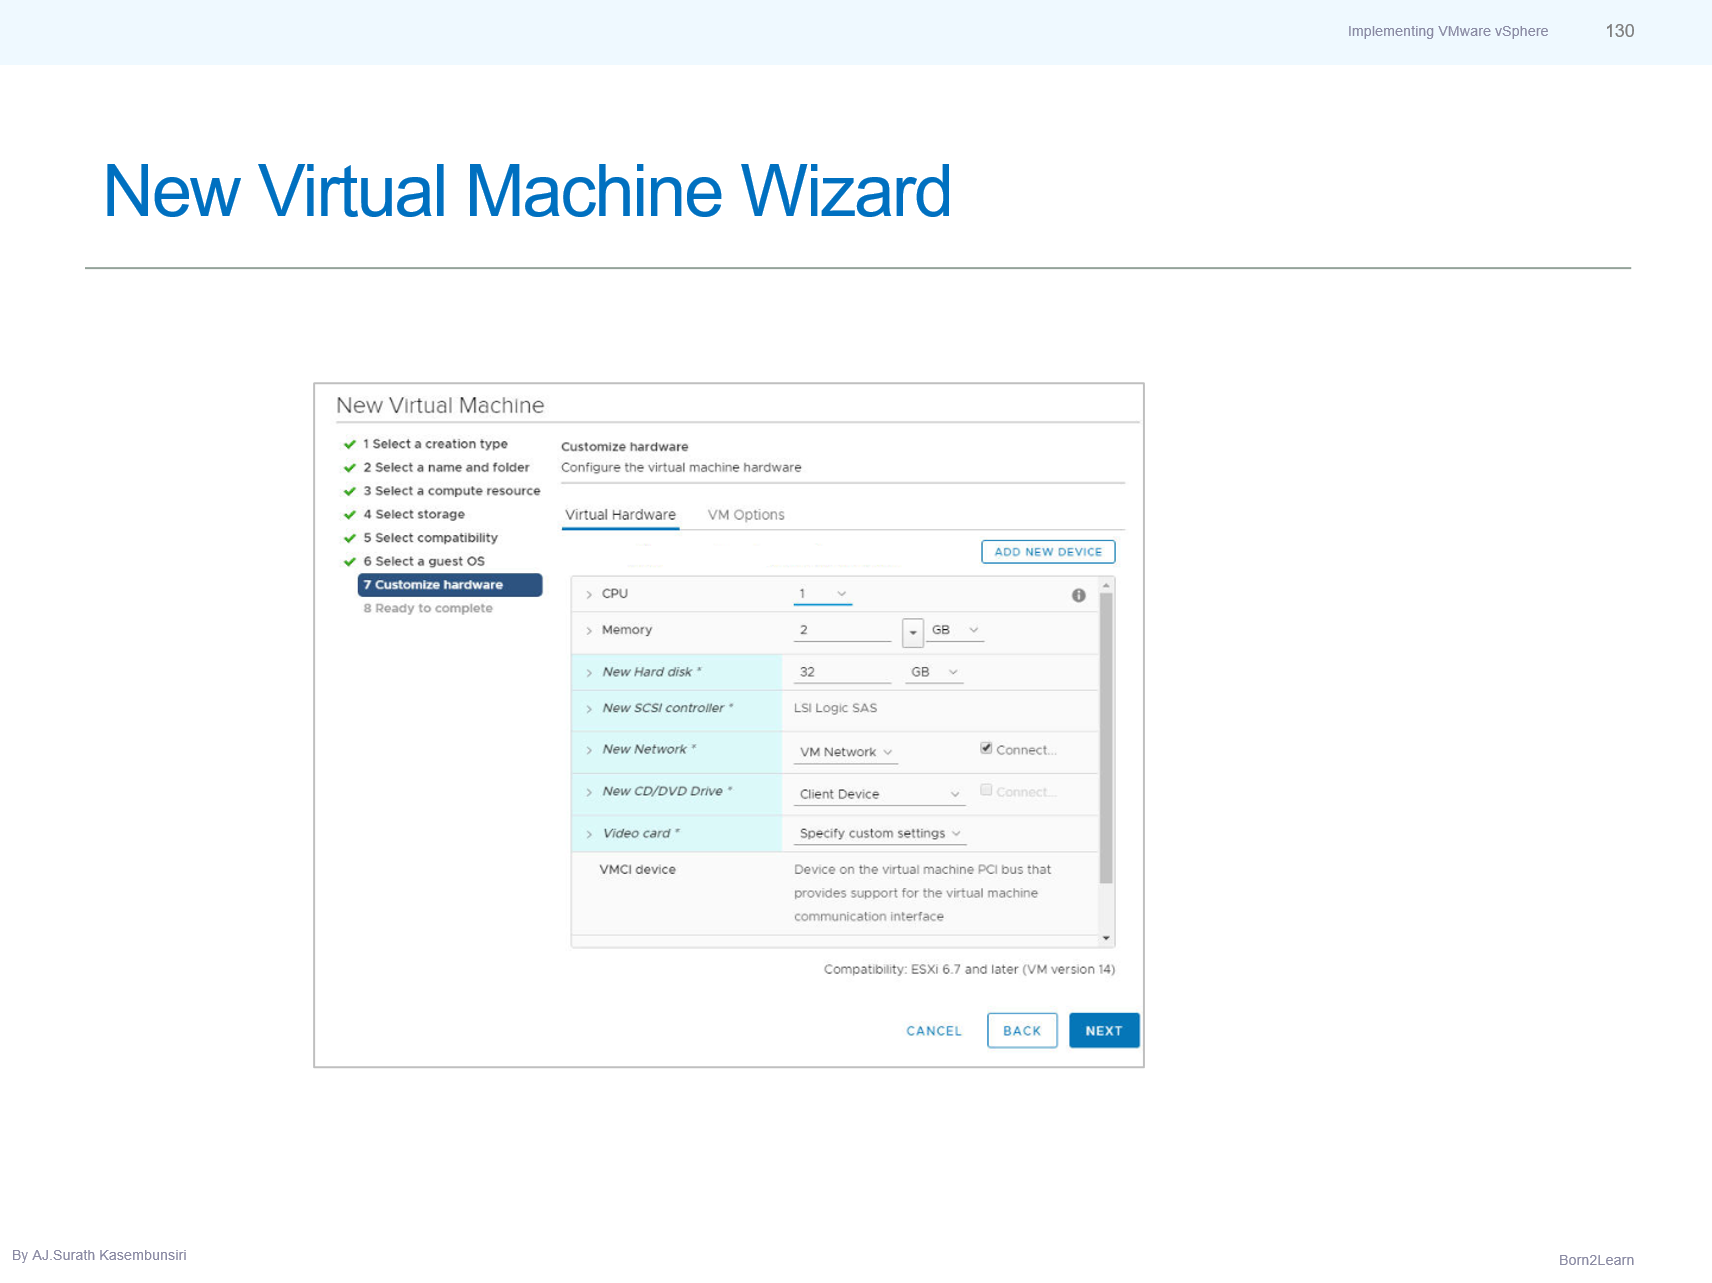Click NEXT to proceed in the wizard

pyautogui.click(x=1104, y=1030)
